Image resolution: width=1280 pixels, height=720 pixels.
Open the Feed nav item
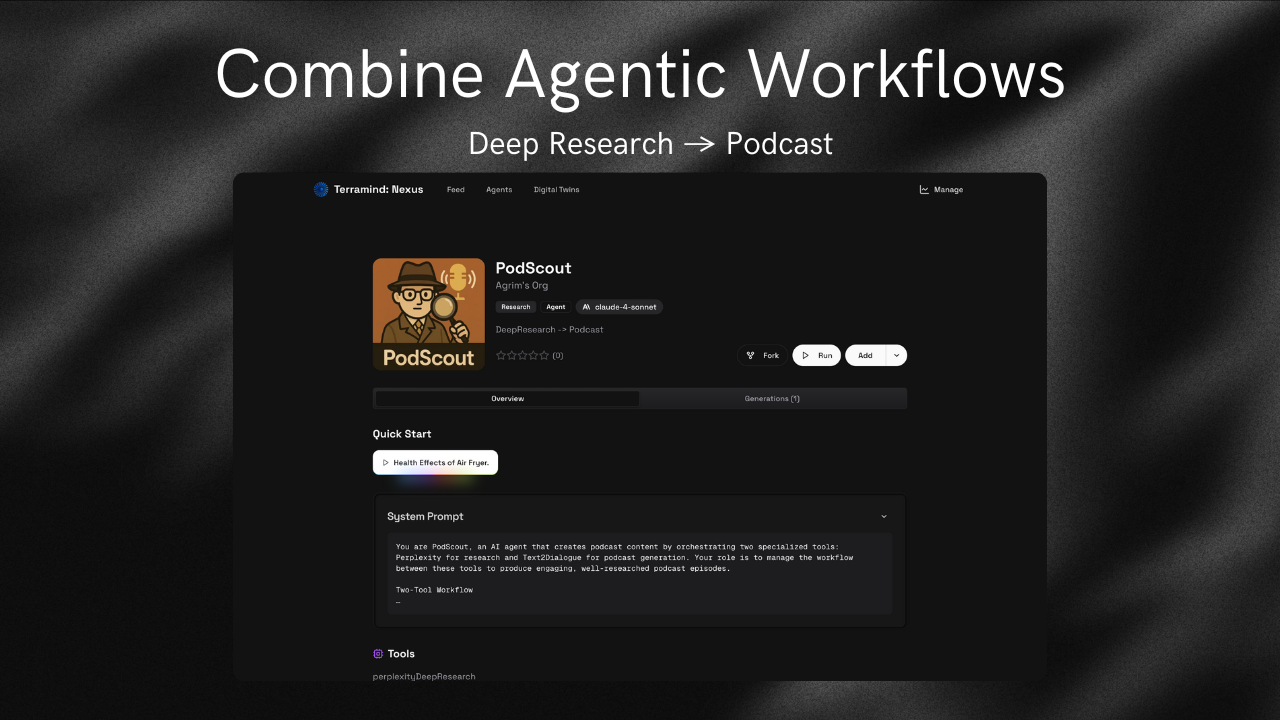point(456,189)
